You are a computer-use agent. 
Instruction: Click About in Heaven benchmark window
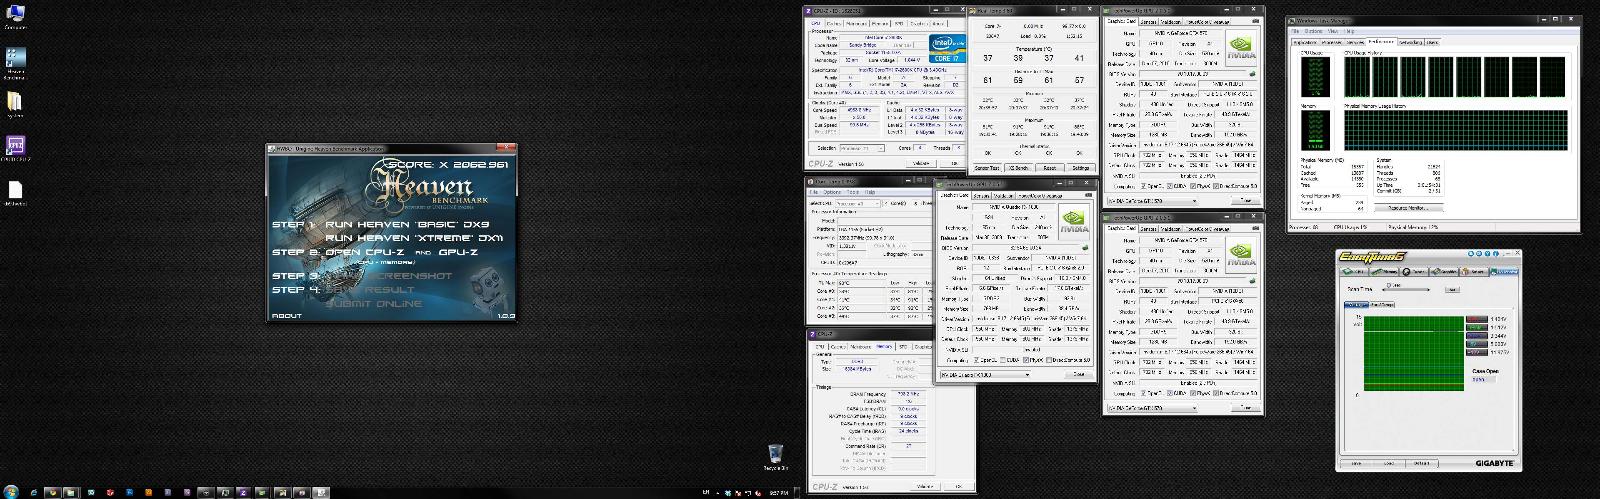pos(286,316)
